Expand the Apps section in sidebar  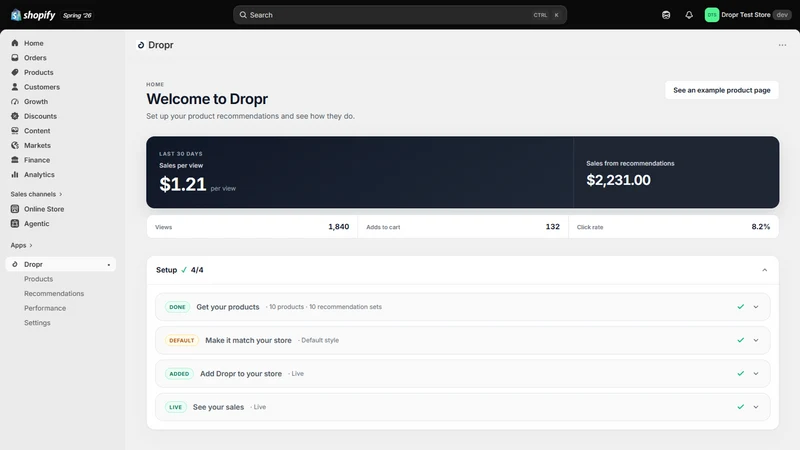21,245
